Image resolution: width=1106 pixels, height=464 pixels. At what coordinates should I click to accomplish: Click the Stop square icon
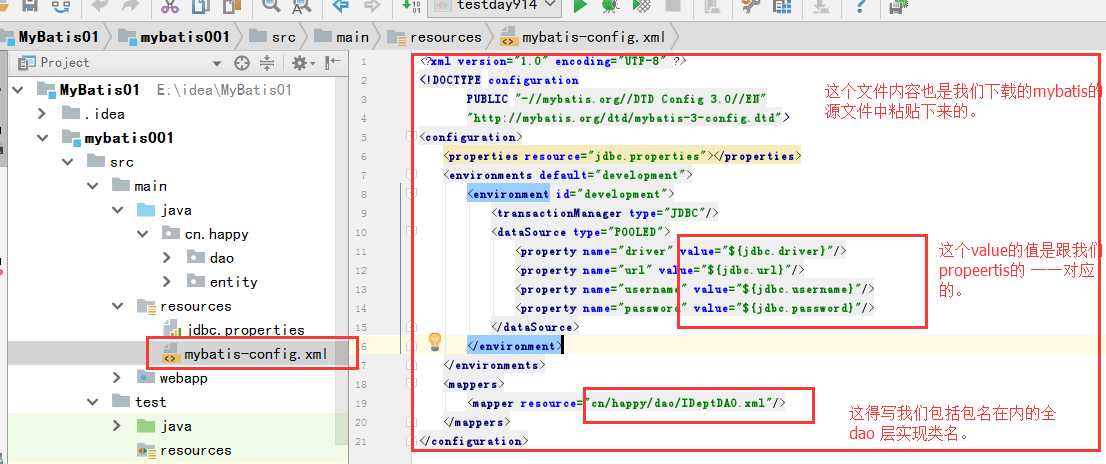pyautogui.click(x=673, y=6)
